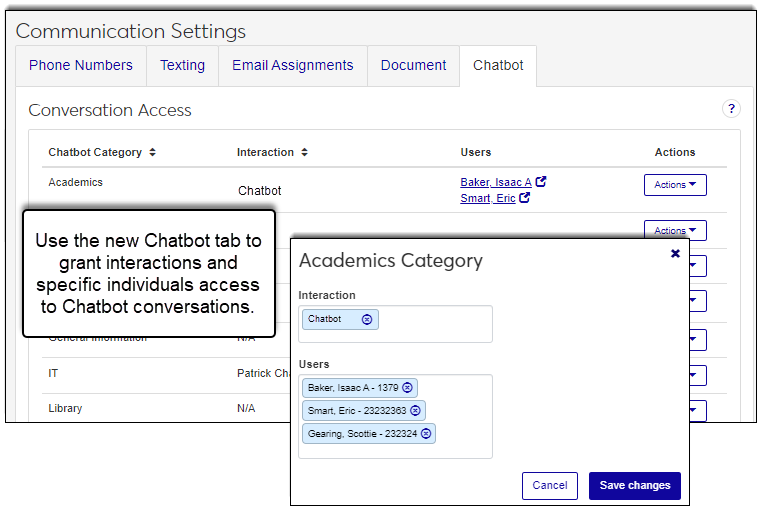Open the Email Assignments tab
The image size is (762, 506).
point(292,65)
